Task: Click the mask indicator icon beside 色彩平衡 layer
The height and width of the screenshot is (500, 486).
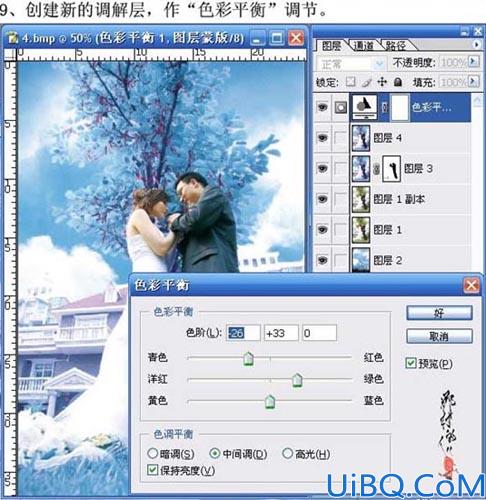Action: (340, 107)
